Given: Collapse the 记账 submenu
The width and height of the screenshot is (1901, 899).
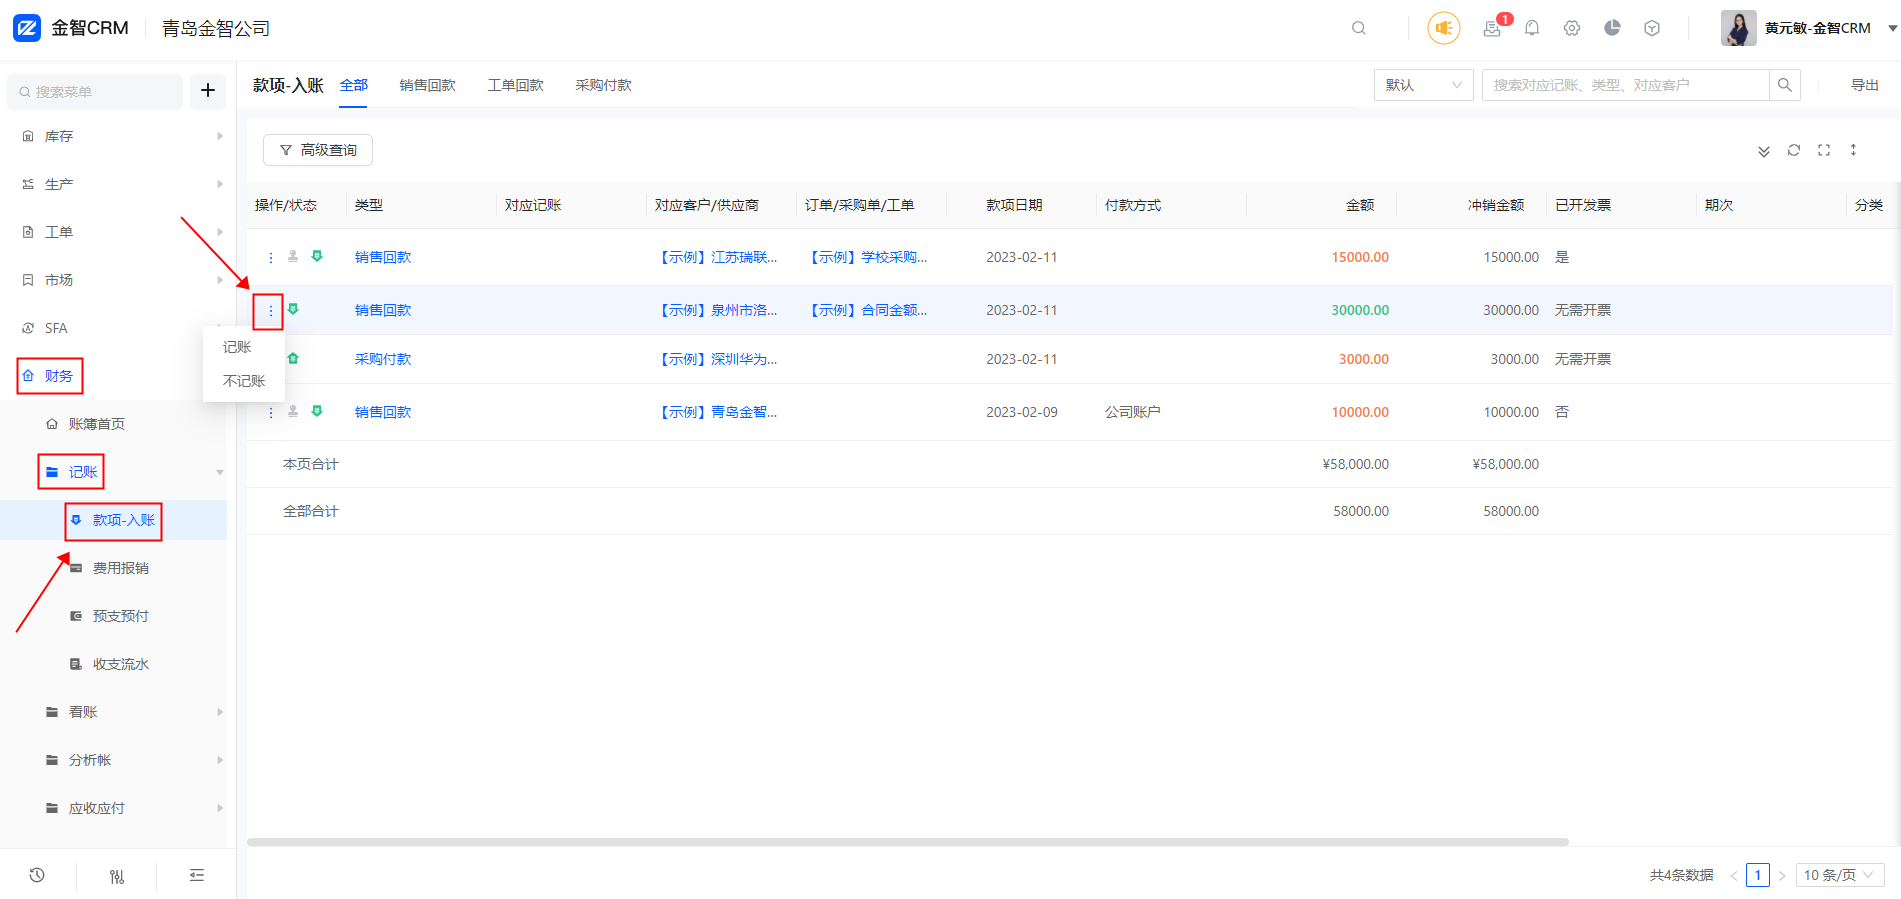Looking at the screenshot, I should pyautogui.click(x=83, y=472).
